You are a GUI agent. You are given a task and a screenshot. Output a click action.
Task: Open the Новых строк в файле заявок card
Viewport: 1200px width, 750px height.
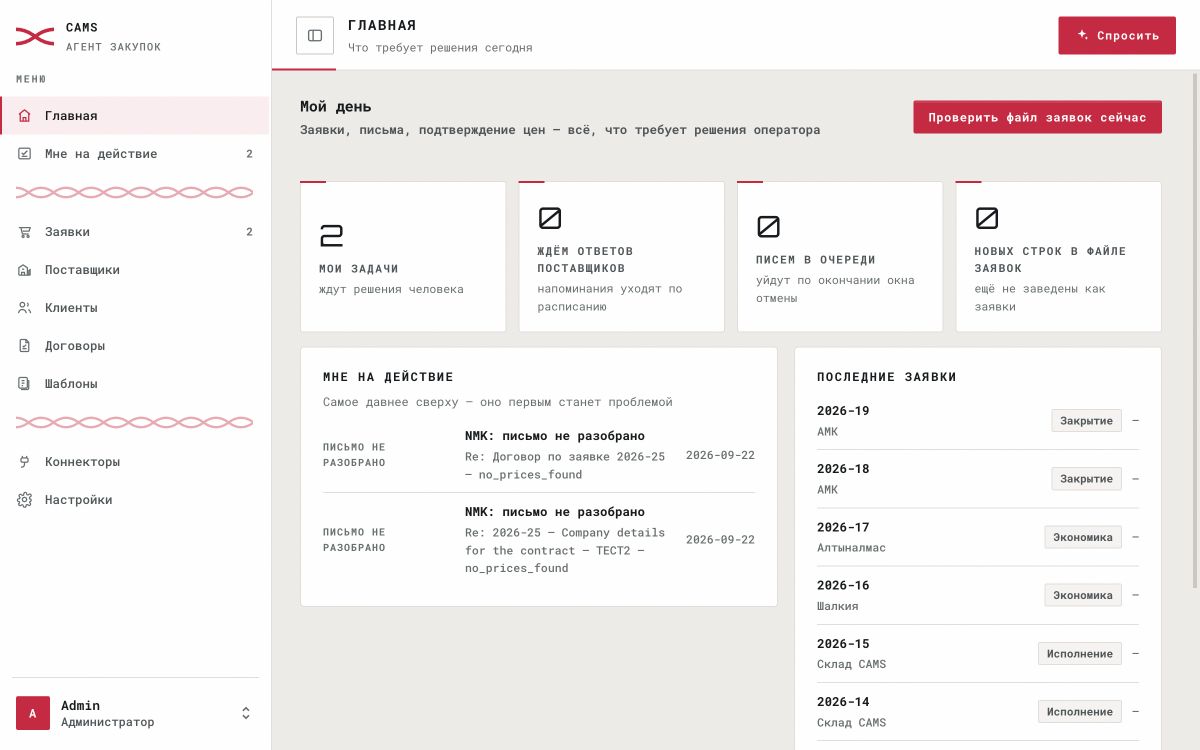pos(1058,256)
